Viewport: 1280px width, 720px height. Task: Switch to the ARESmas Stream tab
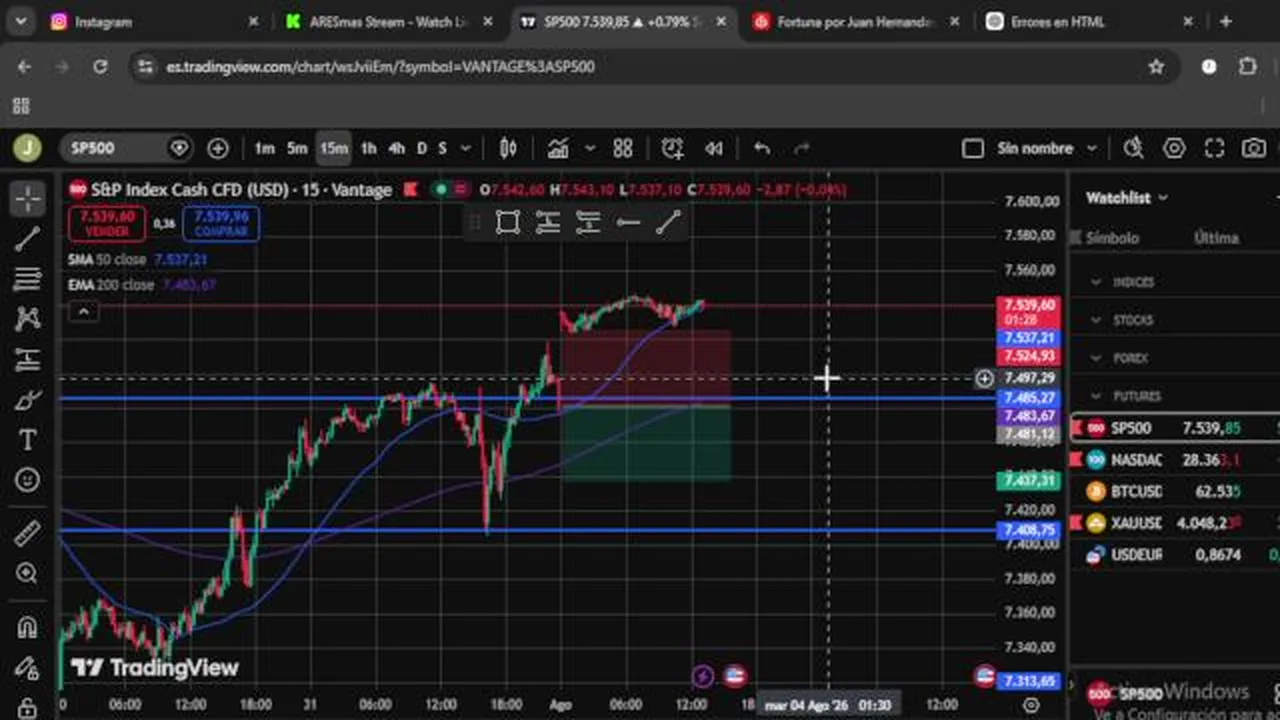[391, 21]
